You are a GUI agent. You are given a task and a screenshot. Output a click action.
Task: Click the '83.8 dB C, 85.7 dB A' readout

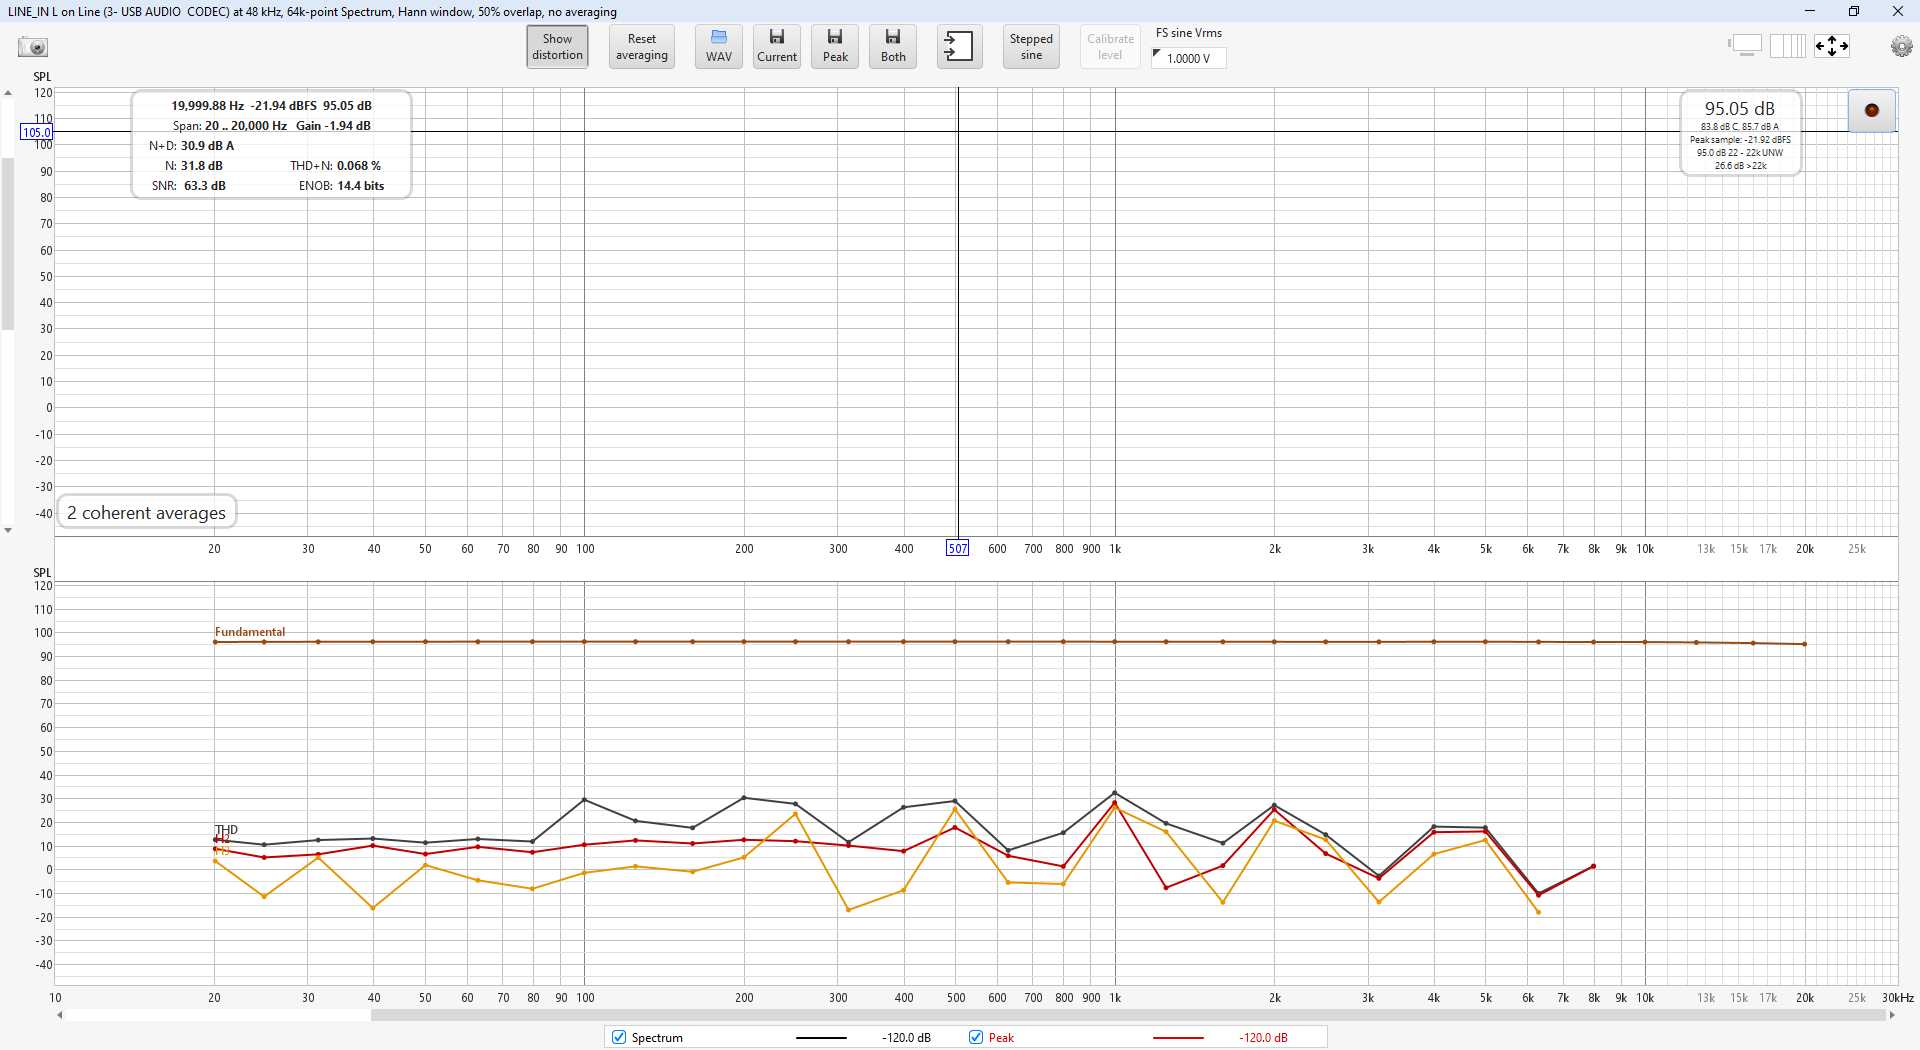(1740, 127)
